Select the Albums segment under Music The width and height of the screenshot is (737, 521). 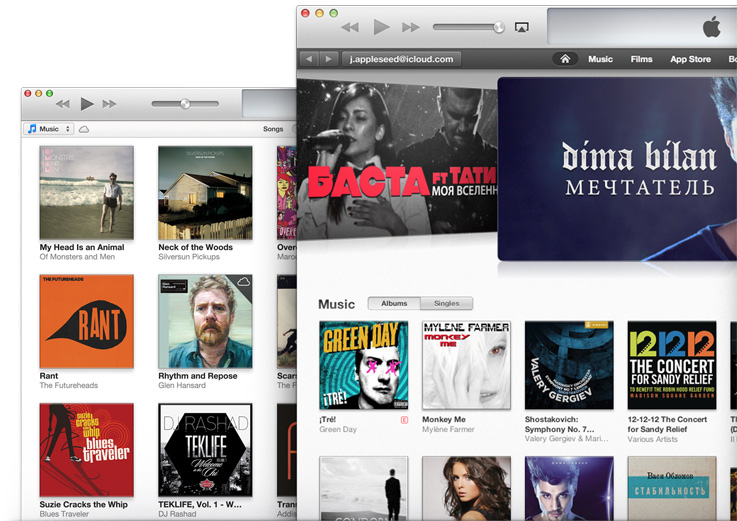click(x=394, y=303)
